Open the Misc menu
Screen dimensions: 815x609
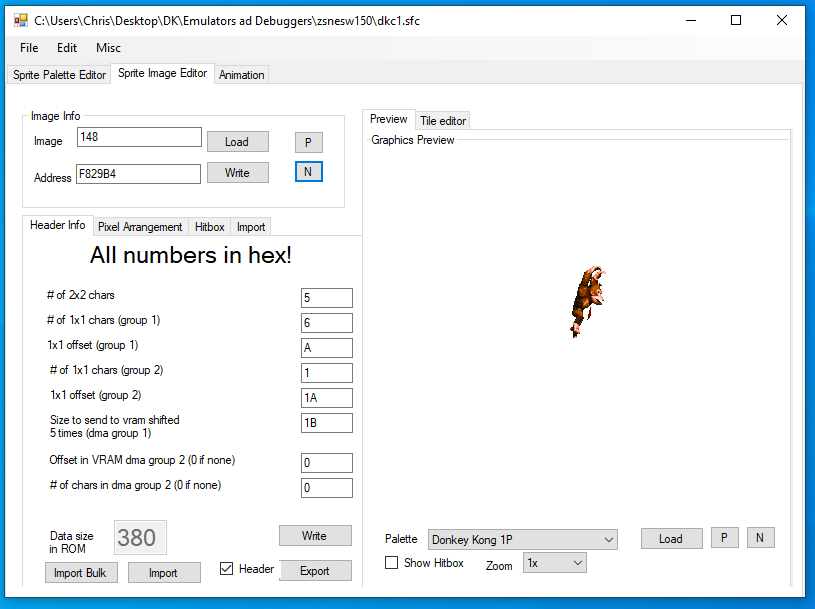tap(108, 48)
